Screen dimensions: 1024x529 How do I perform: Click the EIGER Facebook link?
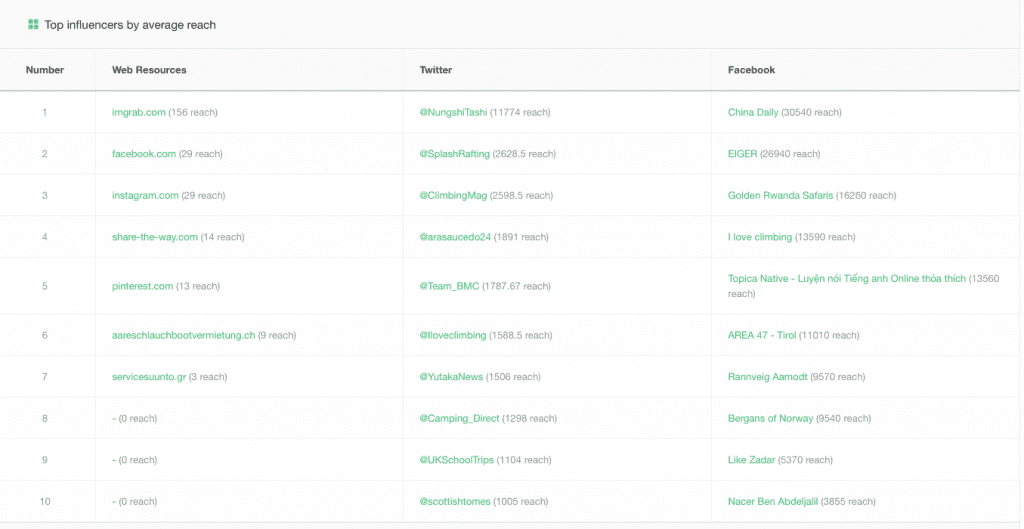[743, 154]
